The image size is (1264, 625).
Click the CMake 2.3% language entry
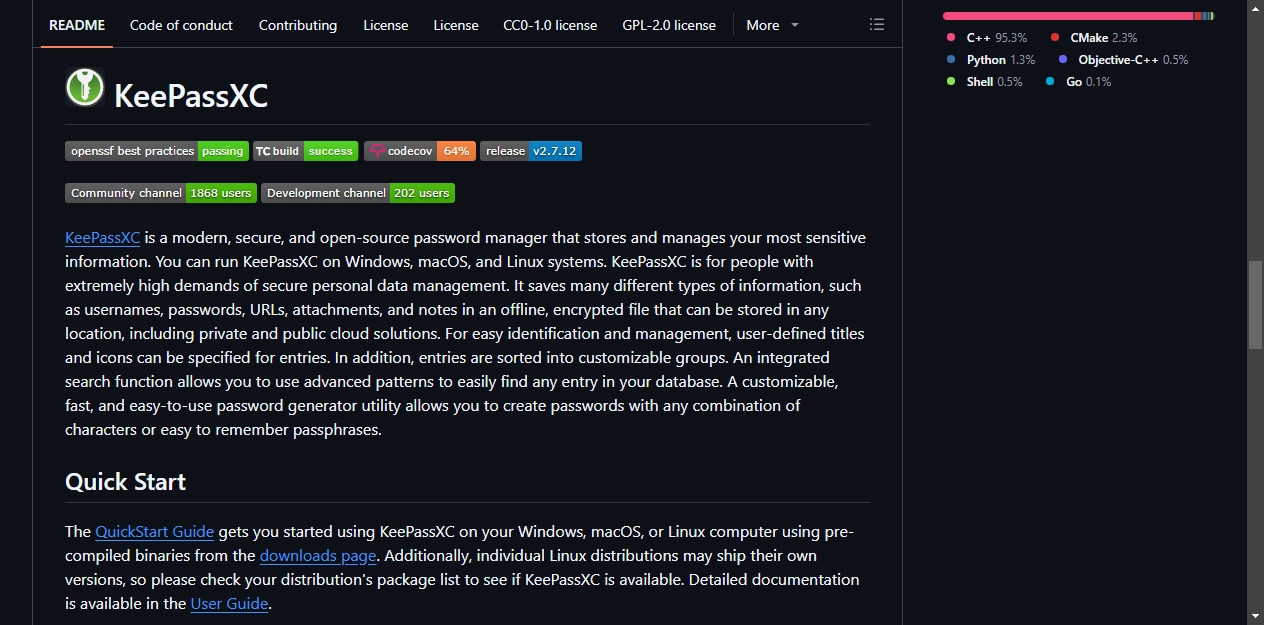[x=1094, y=38]
